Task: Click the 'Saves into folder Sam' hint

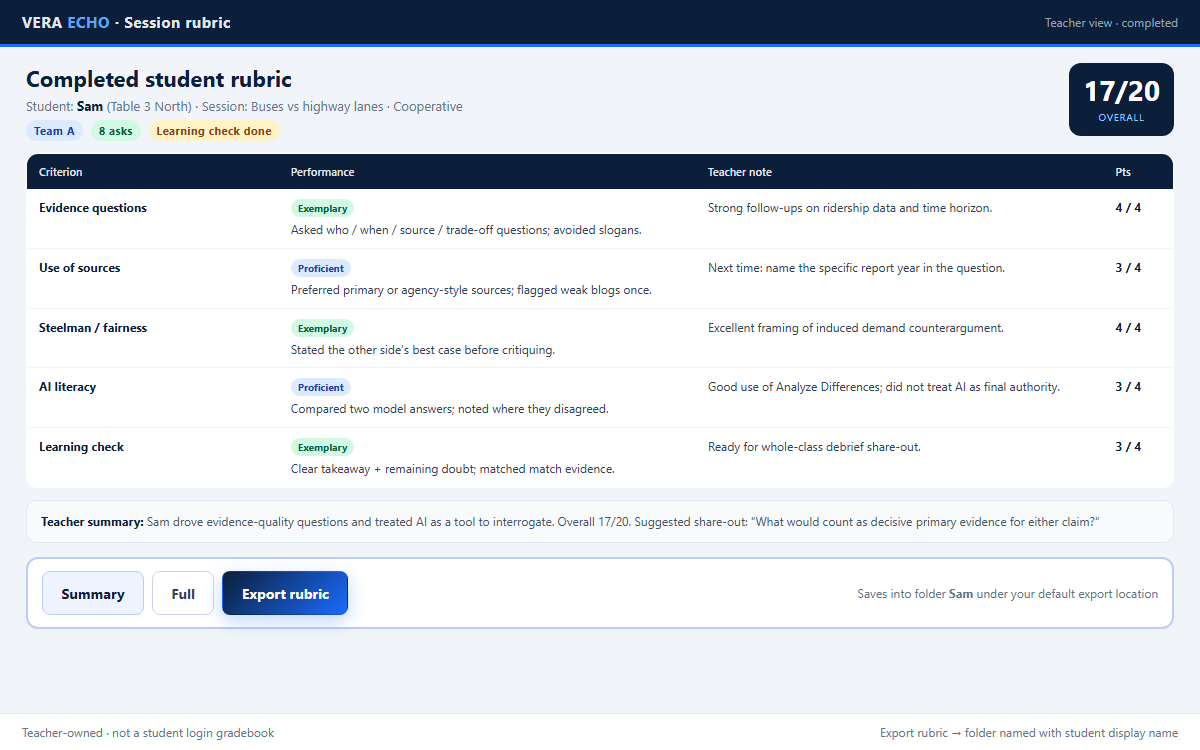Action: [x=1008, y=594]
